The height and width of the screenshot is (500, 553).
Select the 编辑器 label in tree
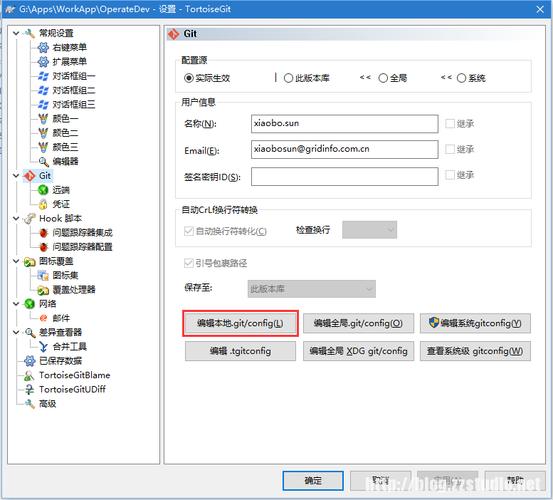(x=65, y=161)
